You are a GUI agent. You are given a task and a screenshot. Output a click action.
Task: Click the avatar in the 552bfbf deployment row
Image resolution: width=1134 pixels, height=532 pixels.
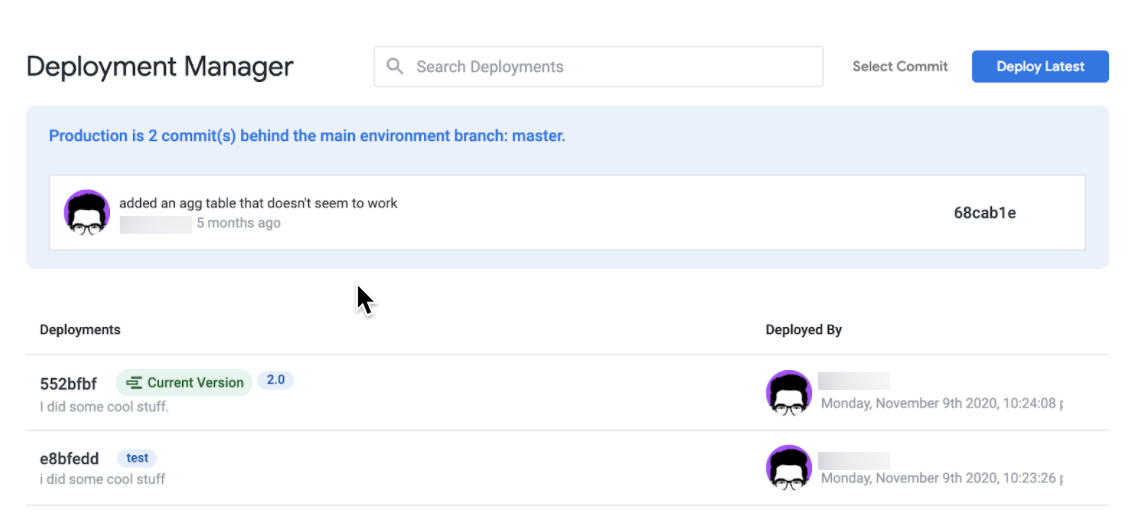coord(789,393)
